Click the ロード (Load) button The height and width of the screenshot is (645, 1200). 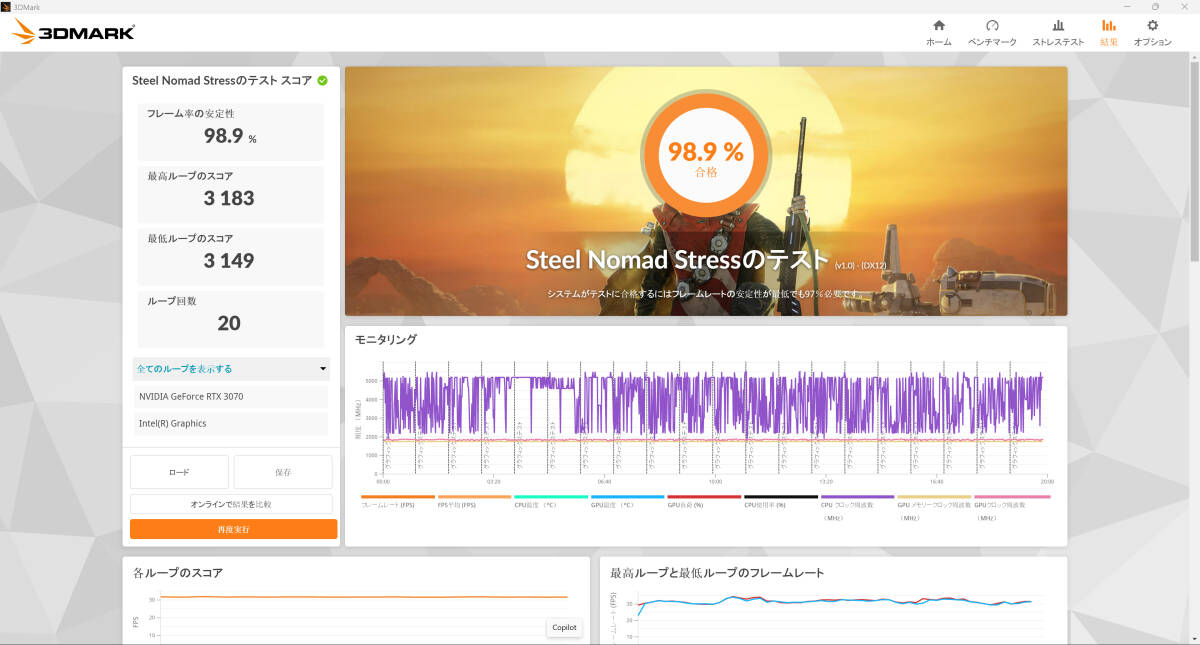coord(179,472)
